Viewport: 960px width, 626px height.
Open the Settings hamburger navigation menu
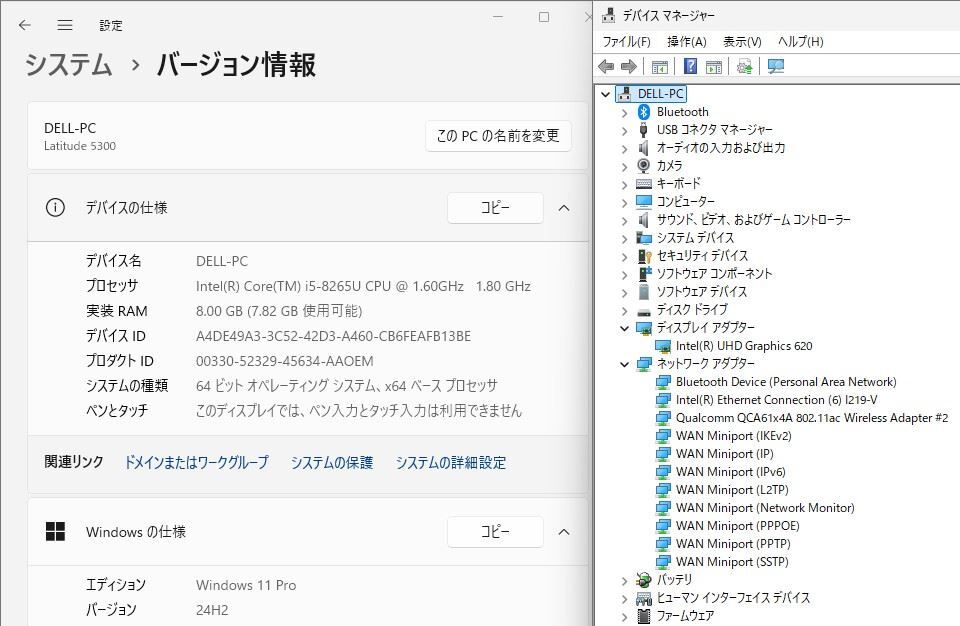[65, 25]
